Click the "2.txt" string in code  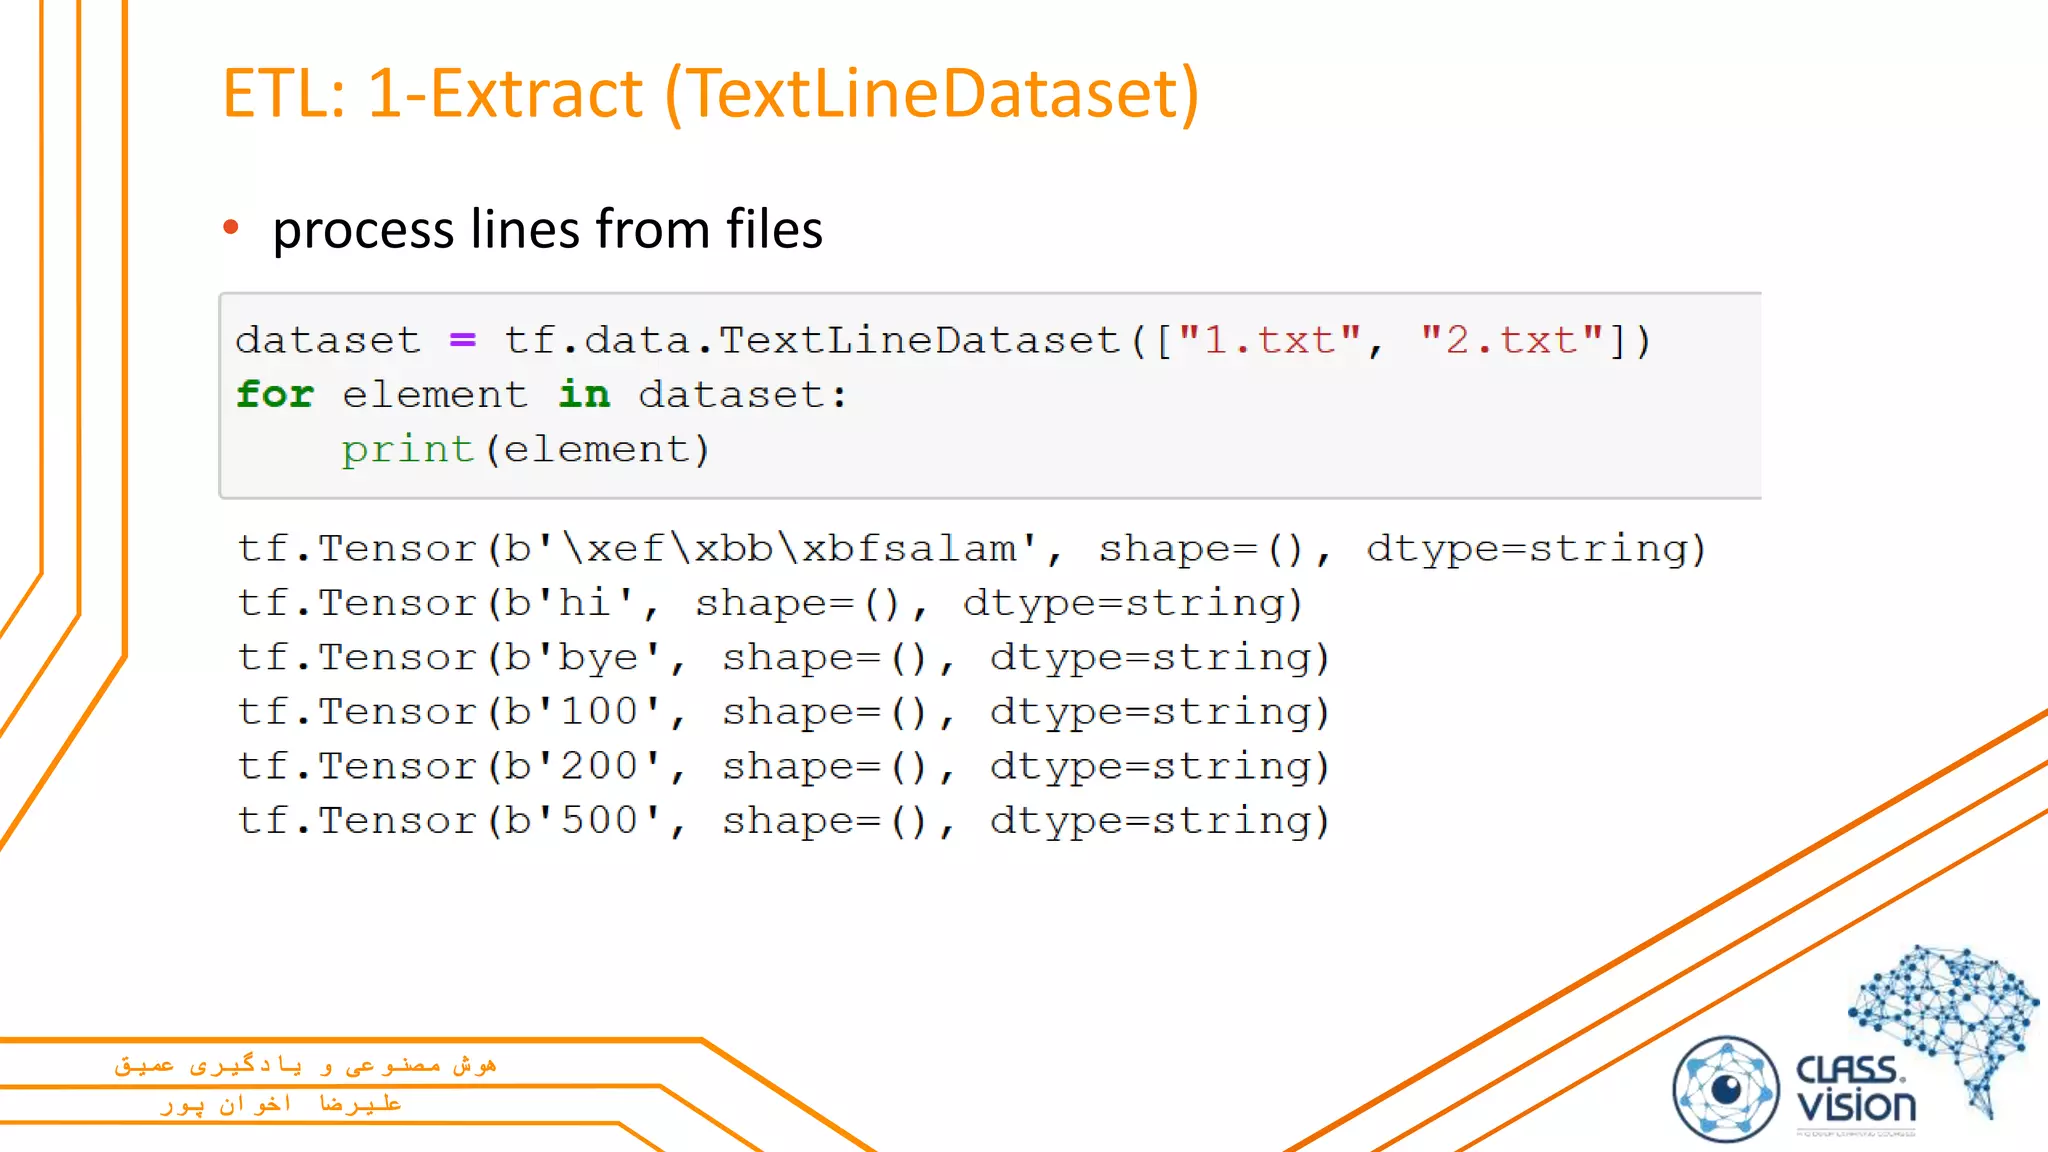coord(1511,340)
